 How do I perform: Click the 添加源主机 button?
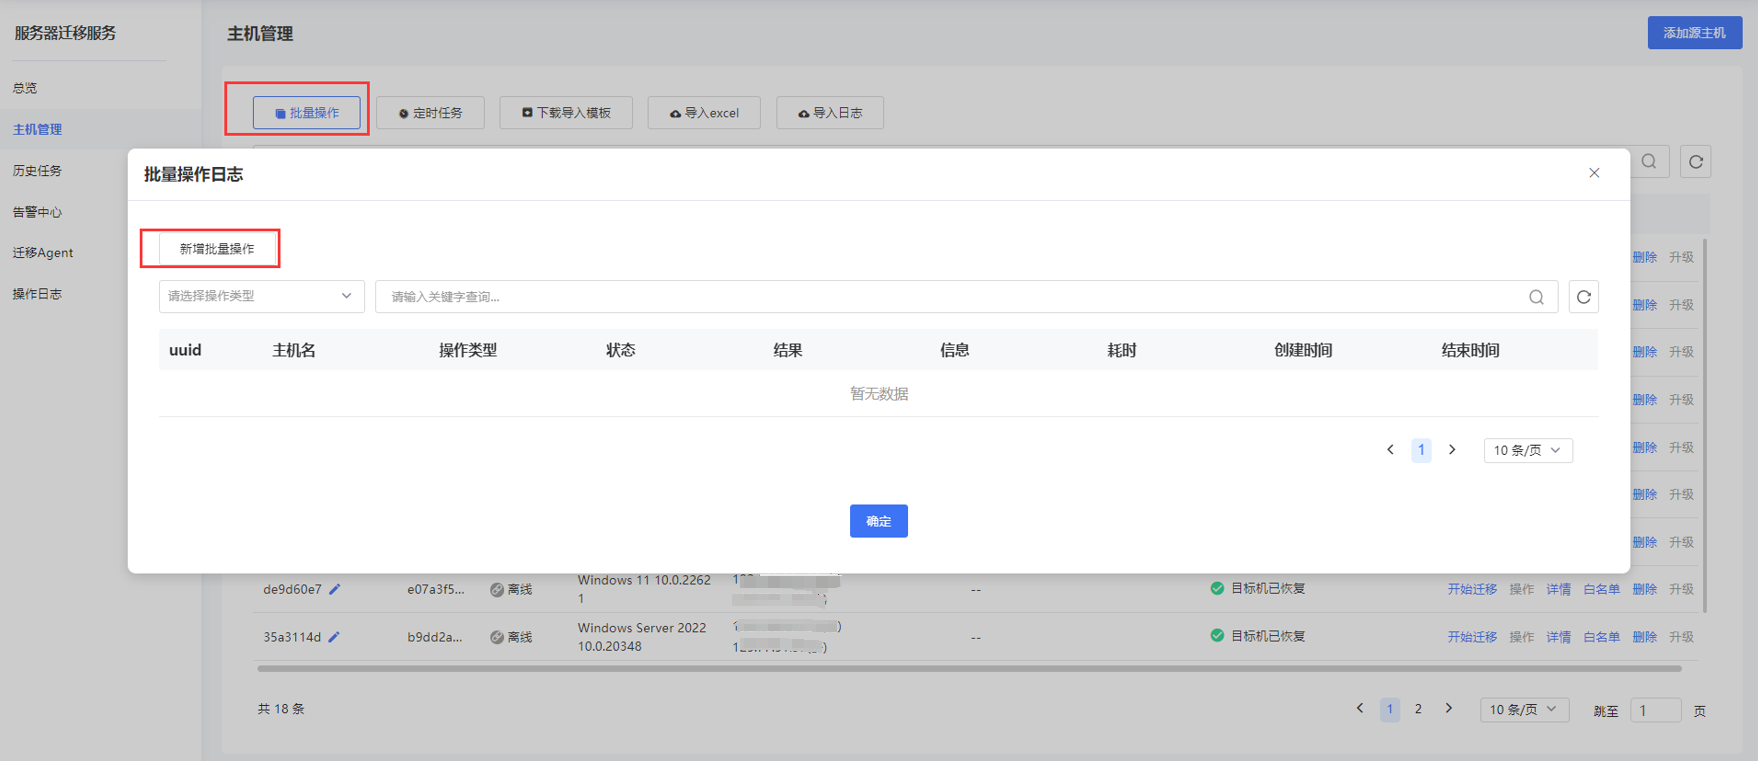coord(1694,33)
